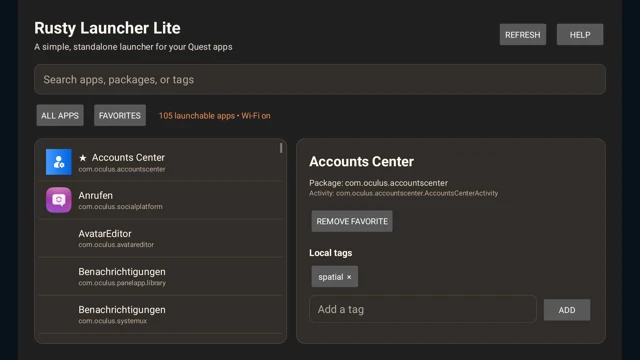Viewport: 640px width, 360px height.
Task: Click the Accounts Center list entry name
Action: click(x=128, y=158)
